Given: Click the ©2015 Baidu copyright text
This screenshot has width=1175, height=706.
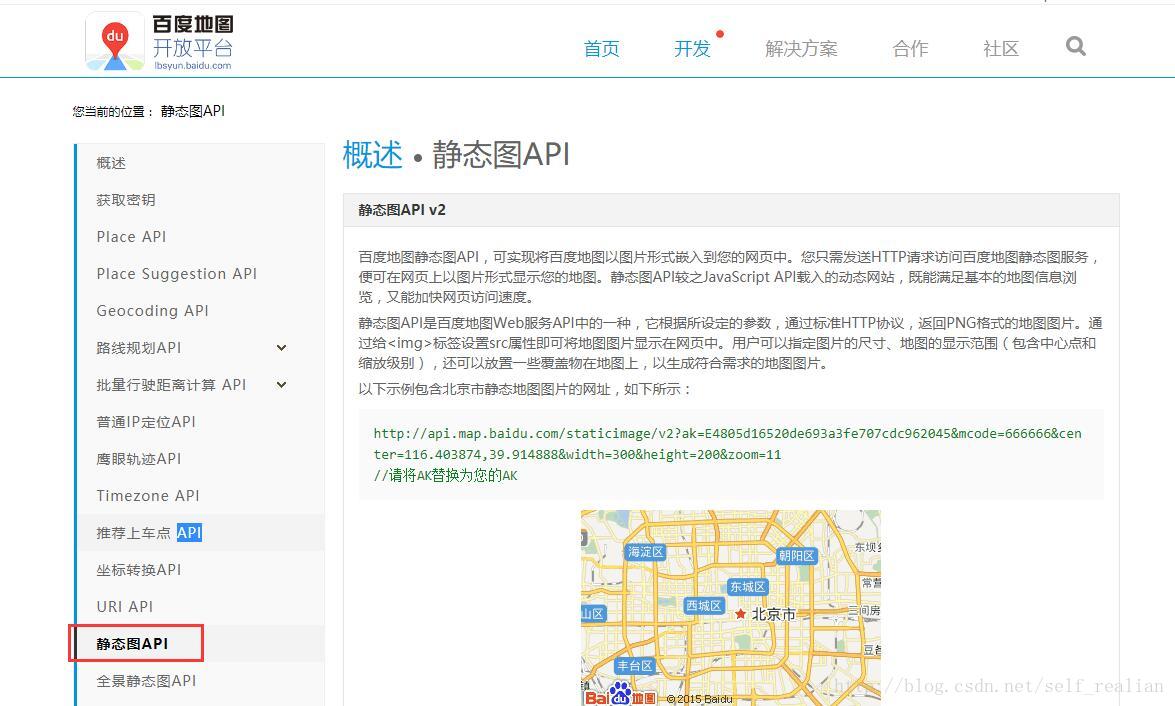Looking at the screenshot, I should (699, 699).
